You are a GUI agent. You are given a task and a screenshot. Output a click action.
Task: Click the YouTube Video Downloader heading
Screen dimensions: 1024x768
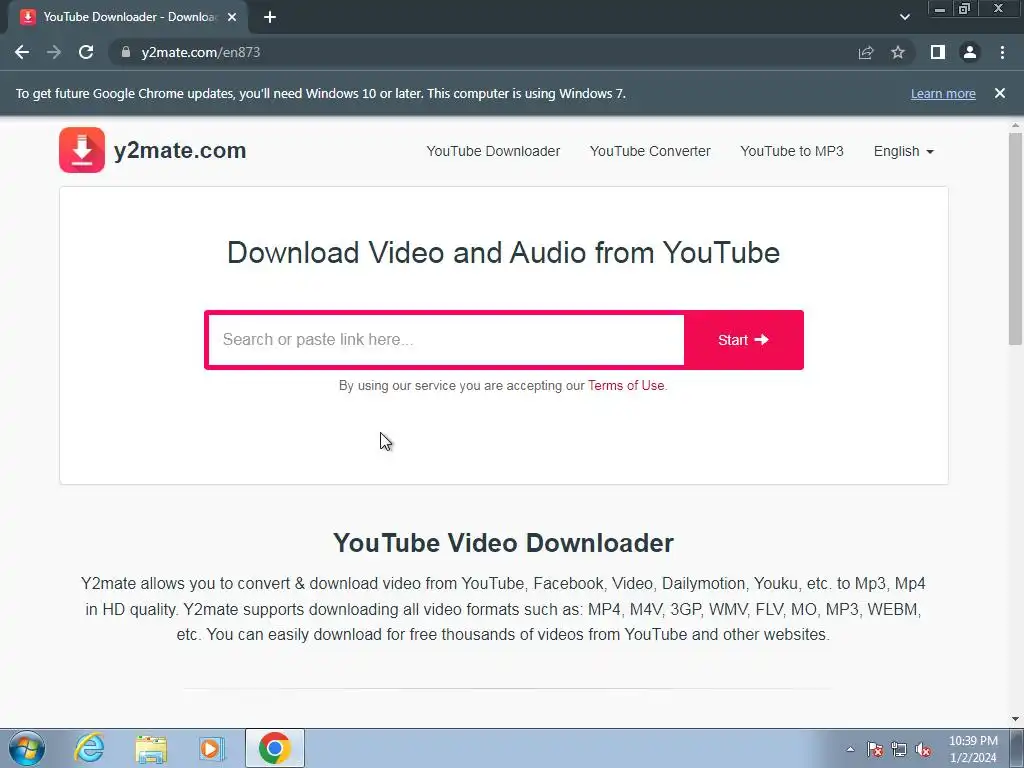point(503,543)
